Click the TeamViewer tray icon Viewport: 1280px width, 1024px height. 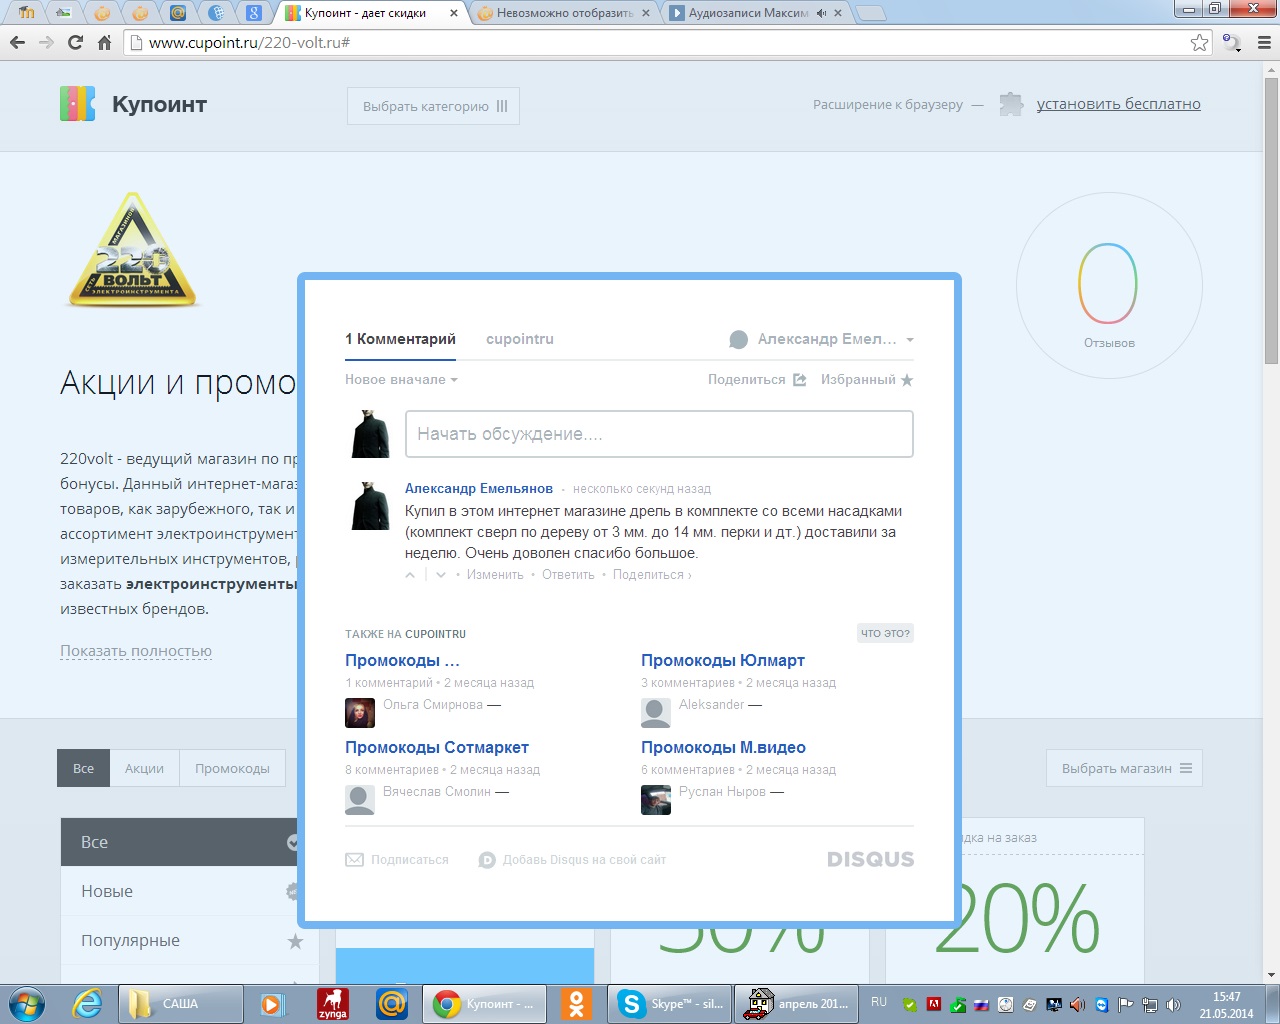point(1102,1004)
